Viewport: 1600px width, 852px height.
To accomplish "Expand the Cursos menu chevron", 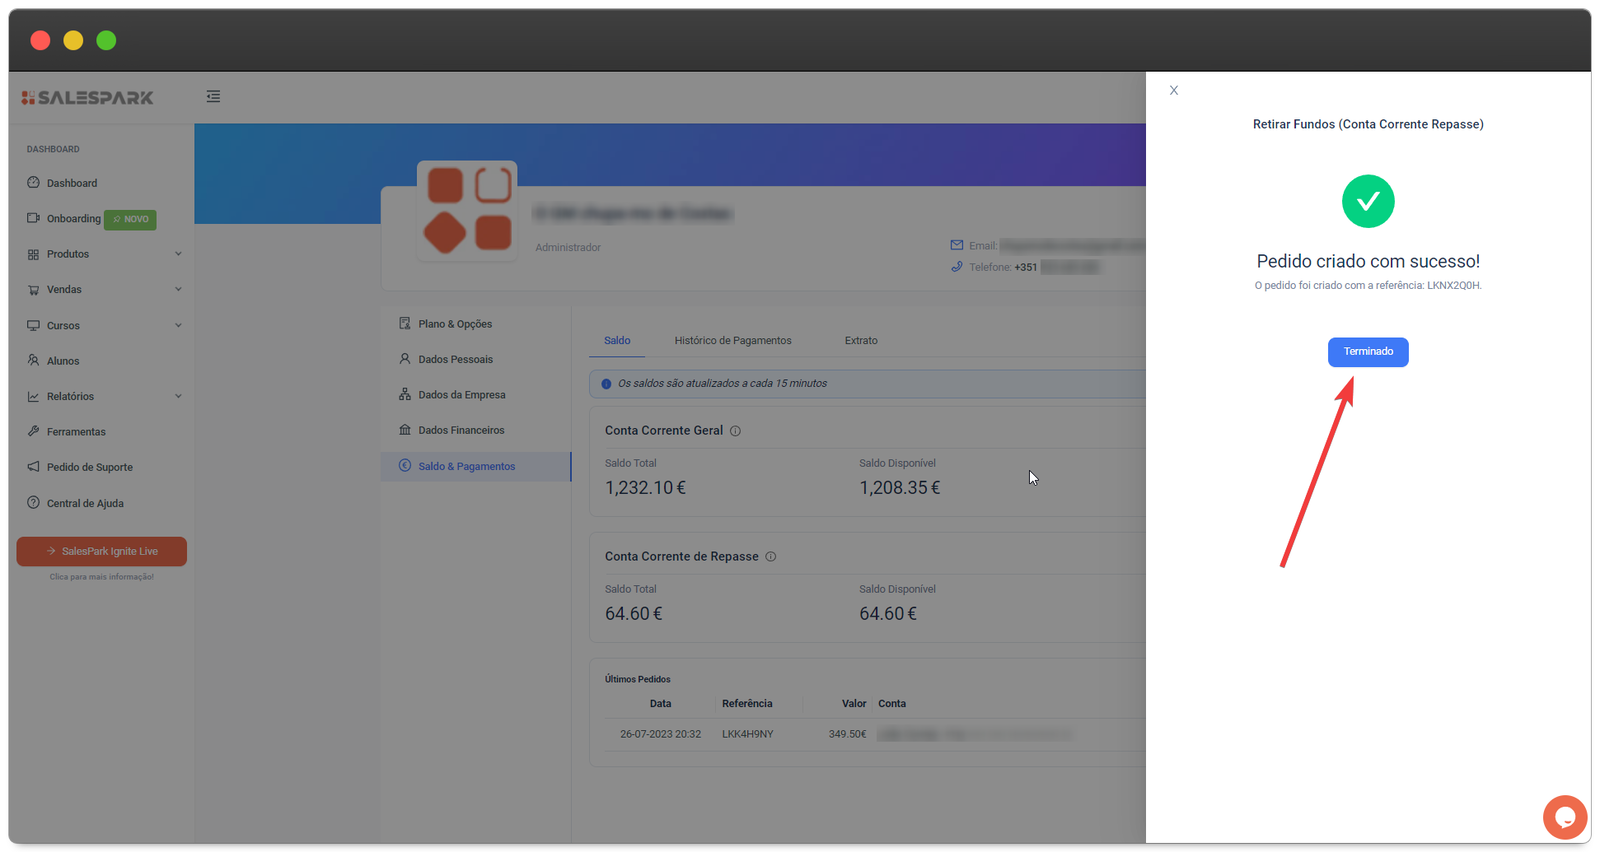I will 178,325.
